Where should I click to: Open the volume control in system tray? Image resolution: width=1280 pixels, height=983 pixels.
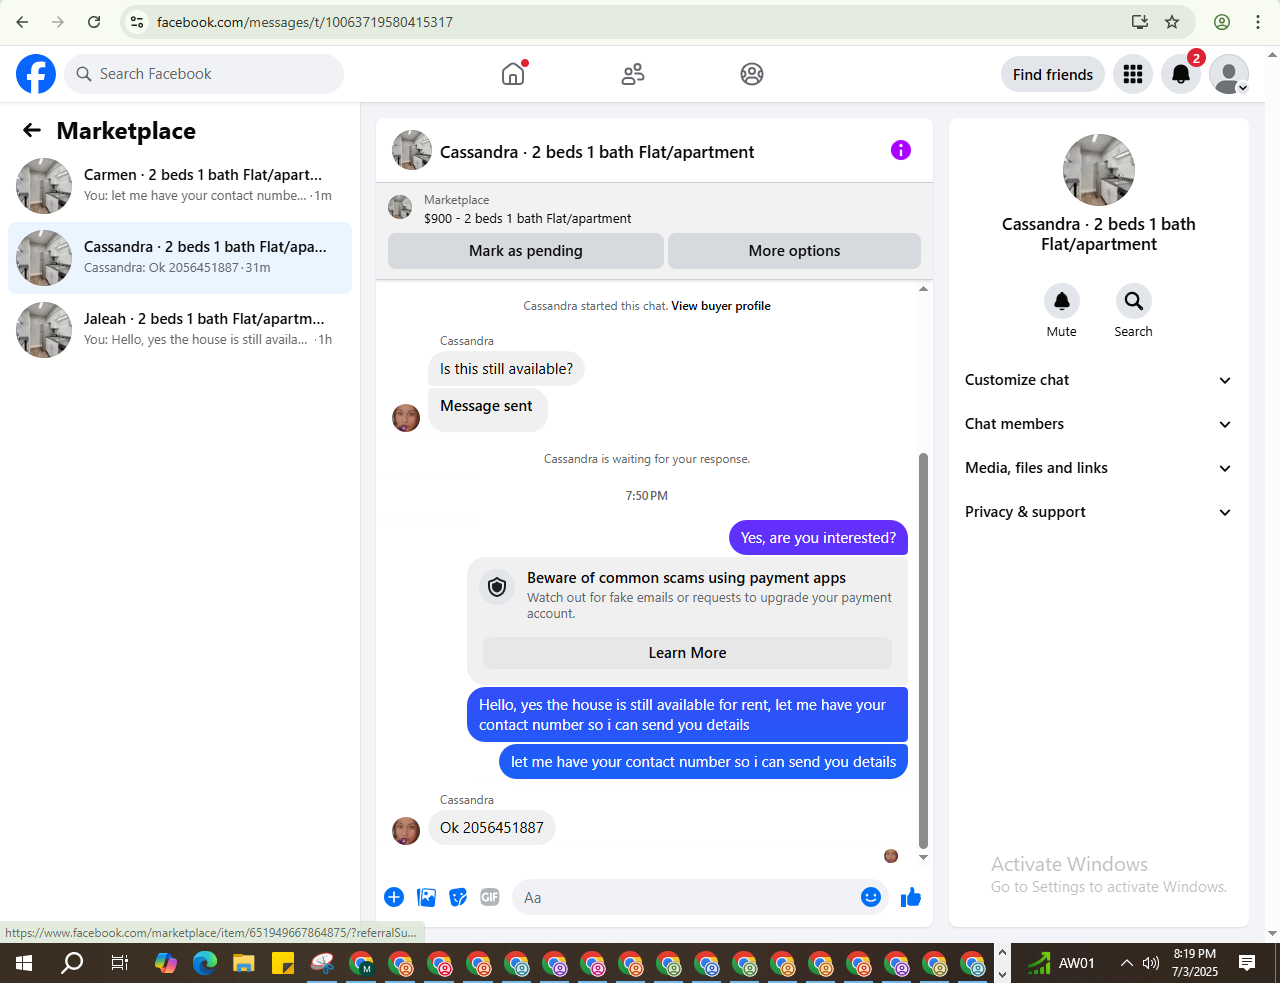1151,963
